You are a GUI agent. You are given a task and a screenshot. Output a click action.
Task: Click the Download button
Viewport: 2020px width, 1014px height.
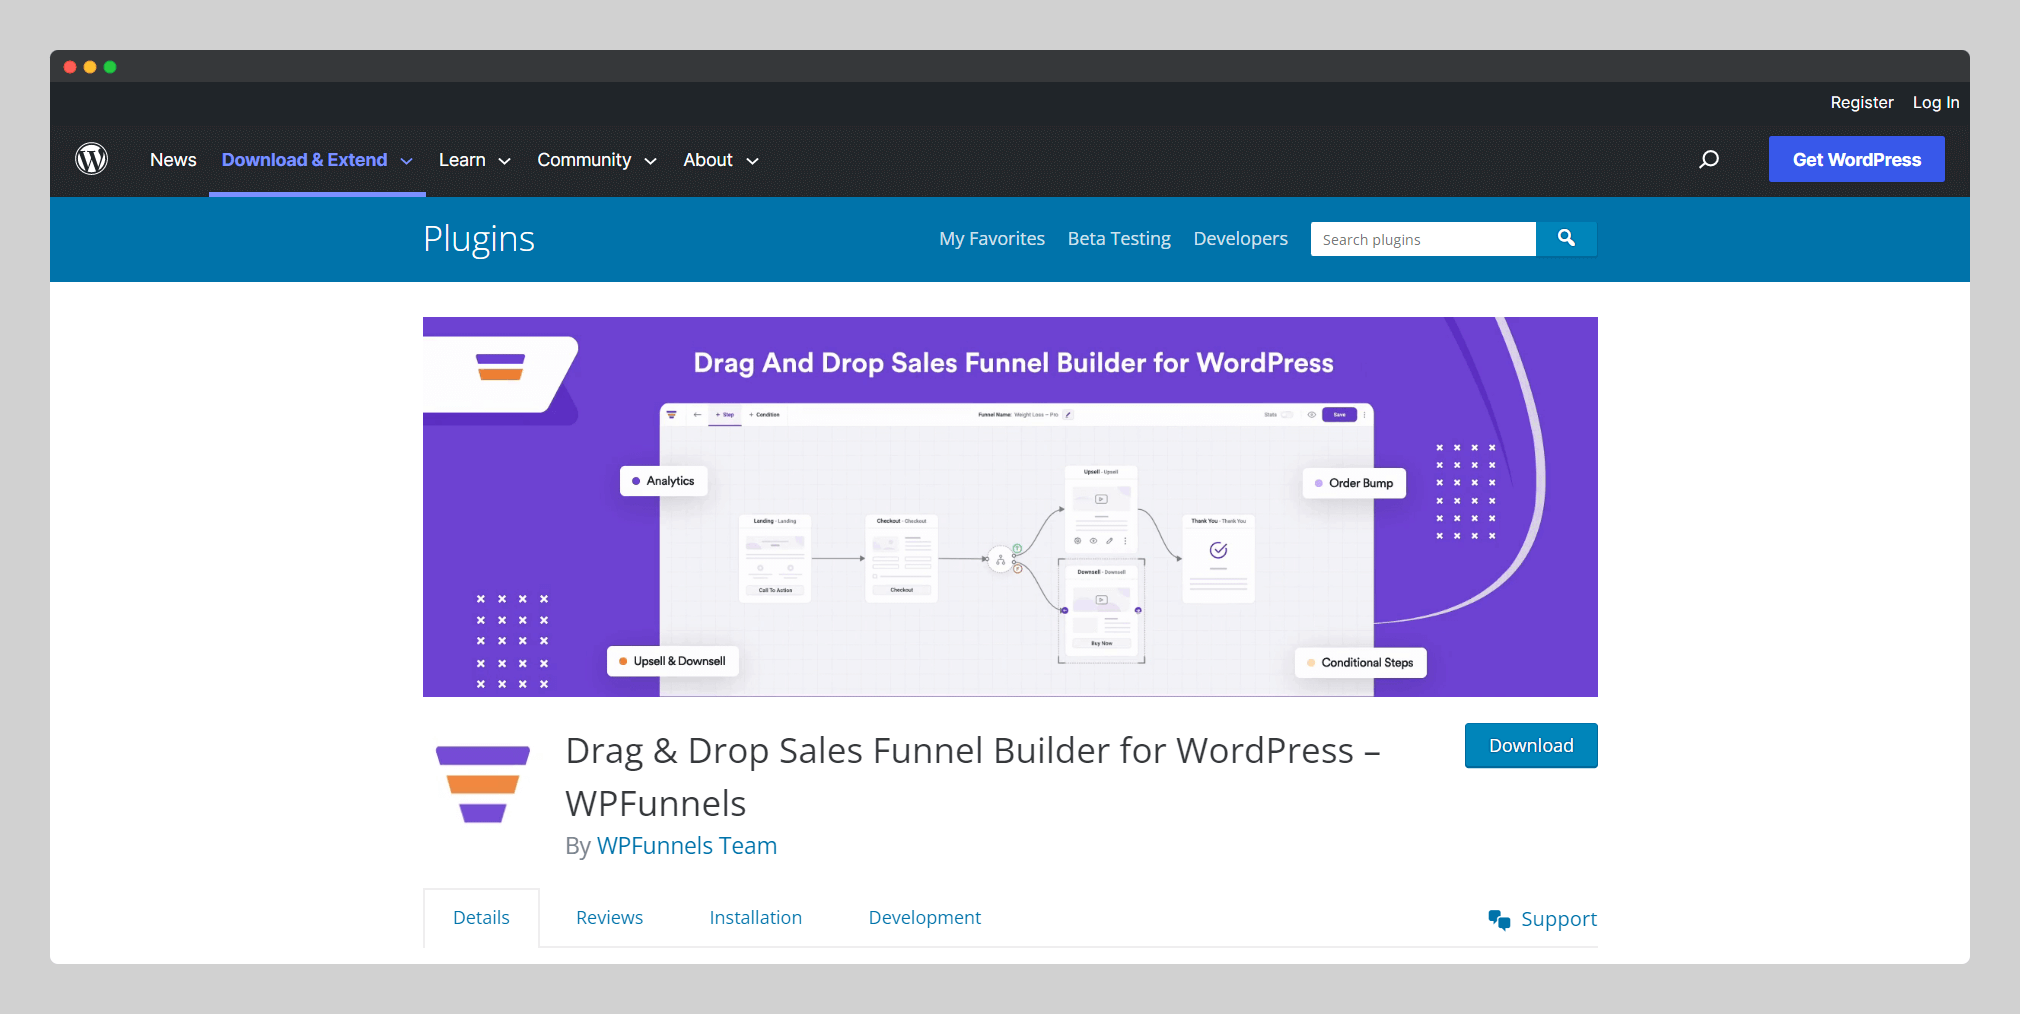[1530, 745]
